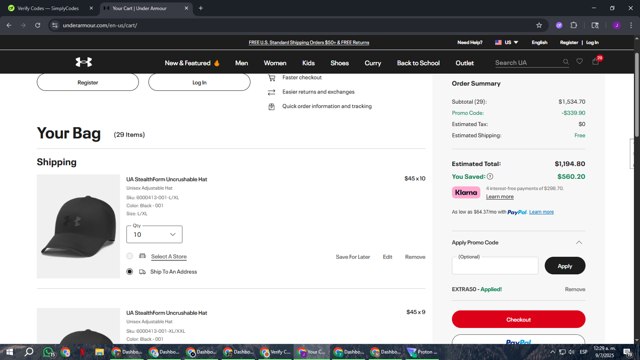Open the browser extensions puzzle icon
This screenshot has width=640, height=360.
click(x=573, y=25)
